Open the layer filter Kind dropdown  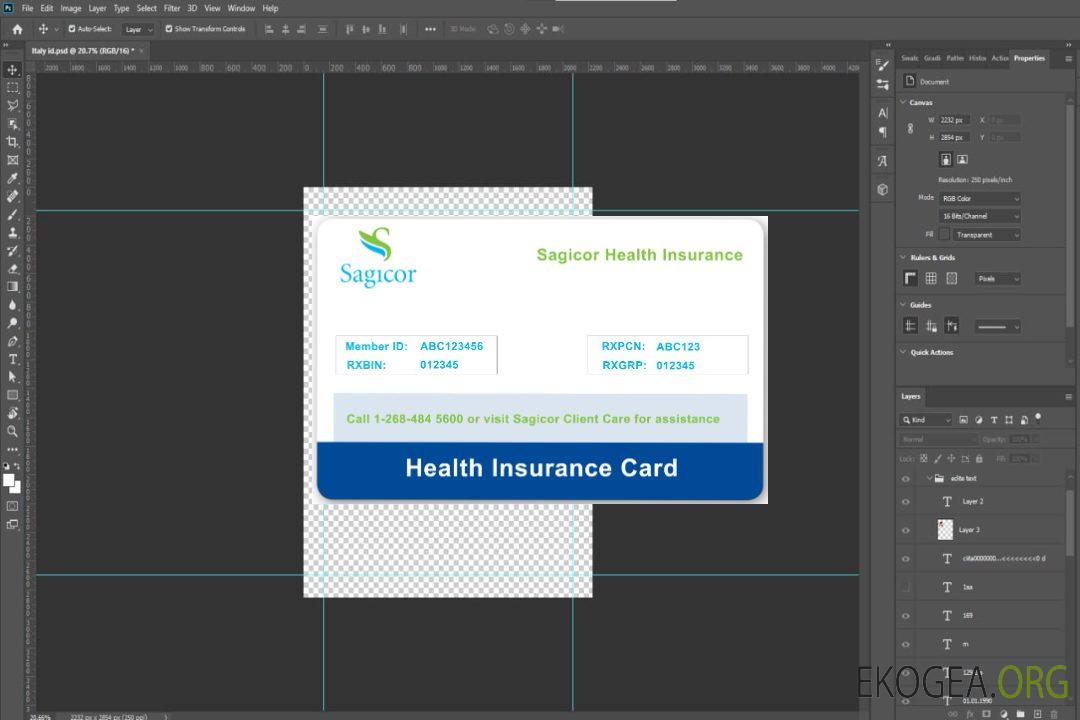(926, 420)
